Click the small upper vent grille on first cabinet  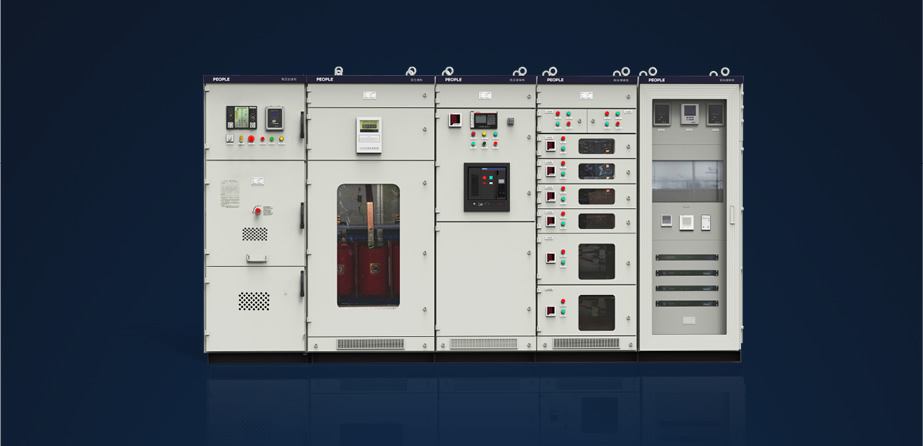pos(254,234)
